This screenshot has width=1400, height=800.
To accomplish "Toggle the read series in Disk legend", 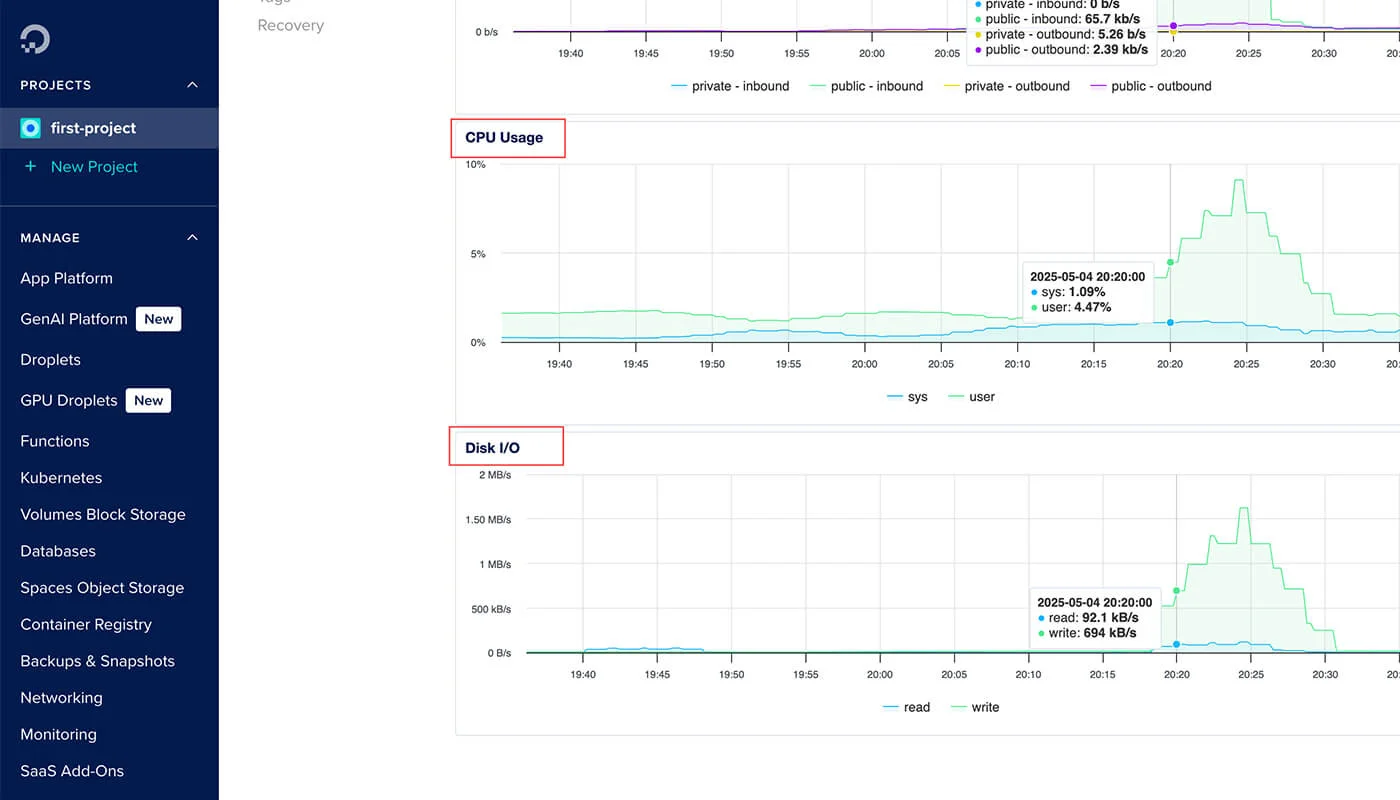I will [x=906, y=707].
